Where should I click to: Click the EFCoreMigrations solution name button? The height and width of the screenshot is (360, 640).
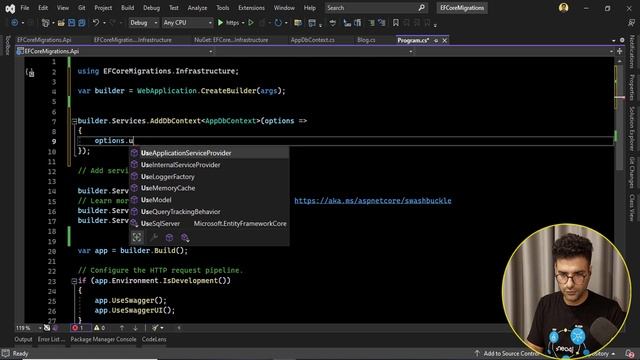coord(462,8)
